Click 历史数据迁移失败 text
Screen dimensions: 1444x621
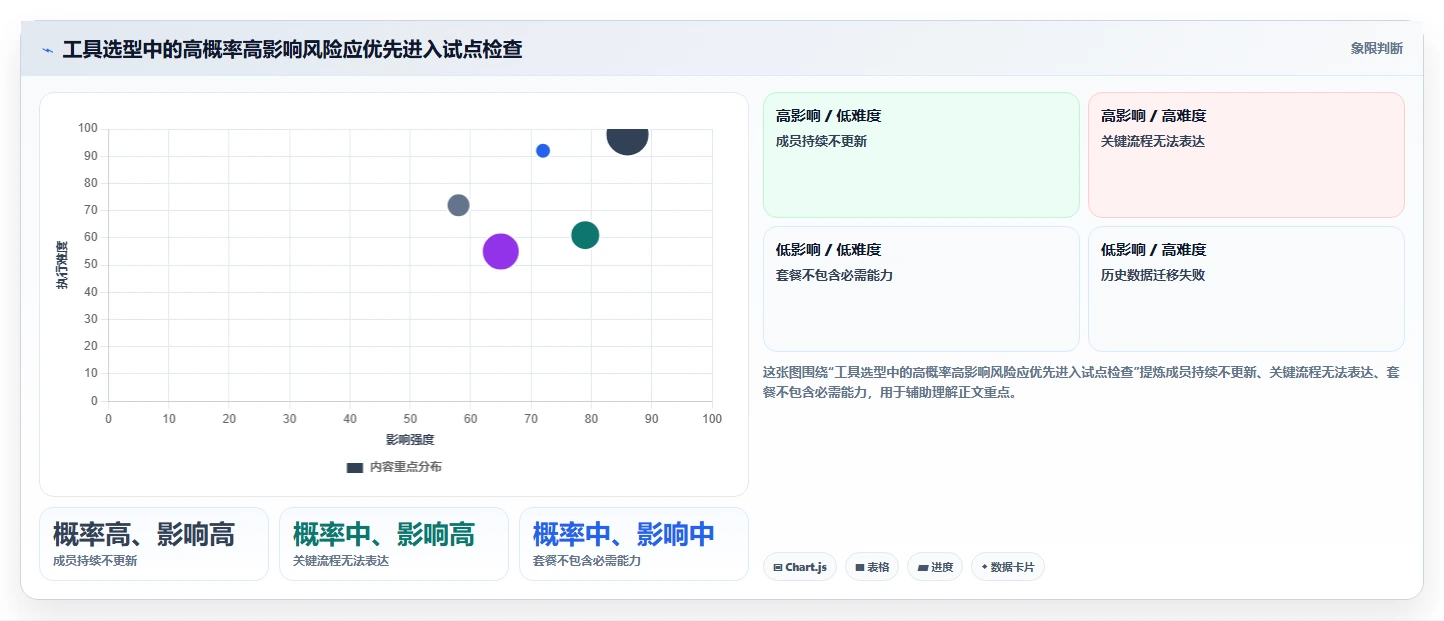coord(1153,275)
